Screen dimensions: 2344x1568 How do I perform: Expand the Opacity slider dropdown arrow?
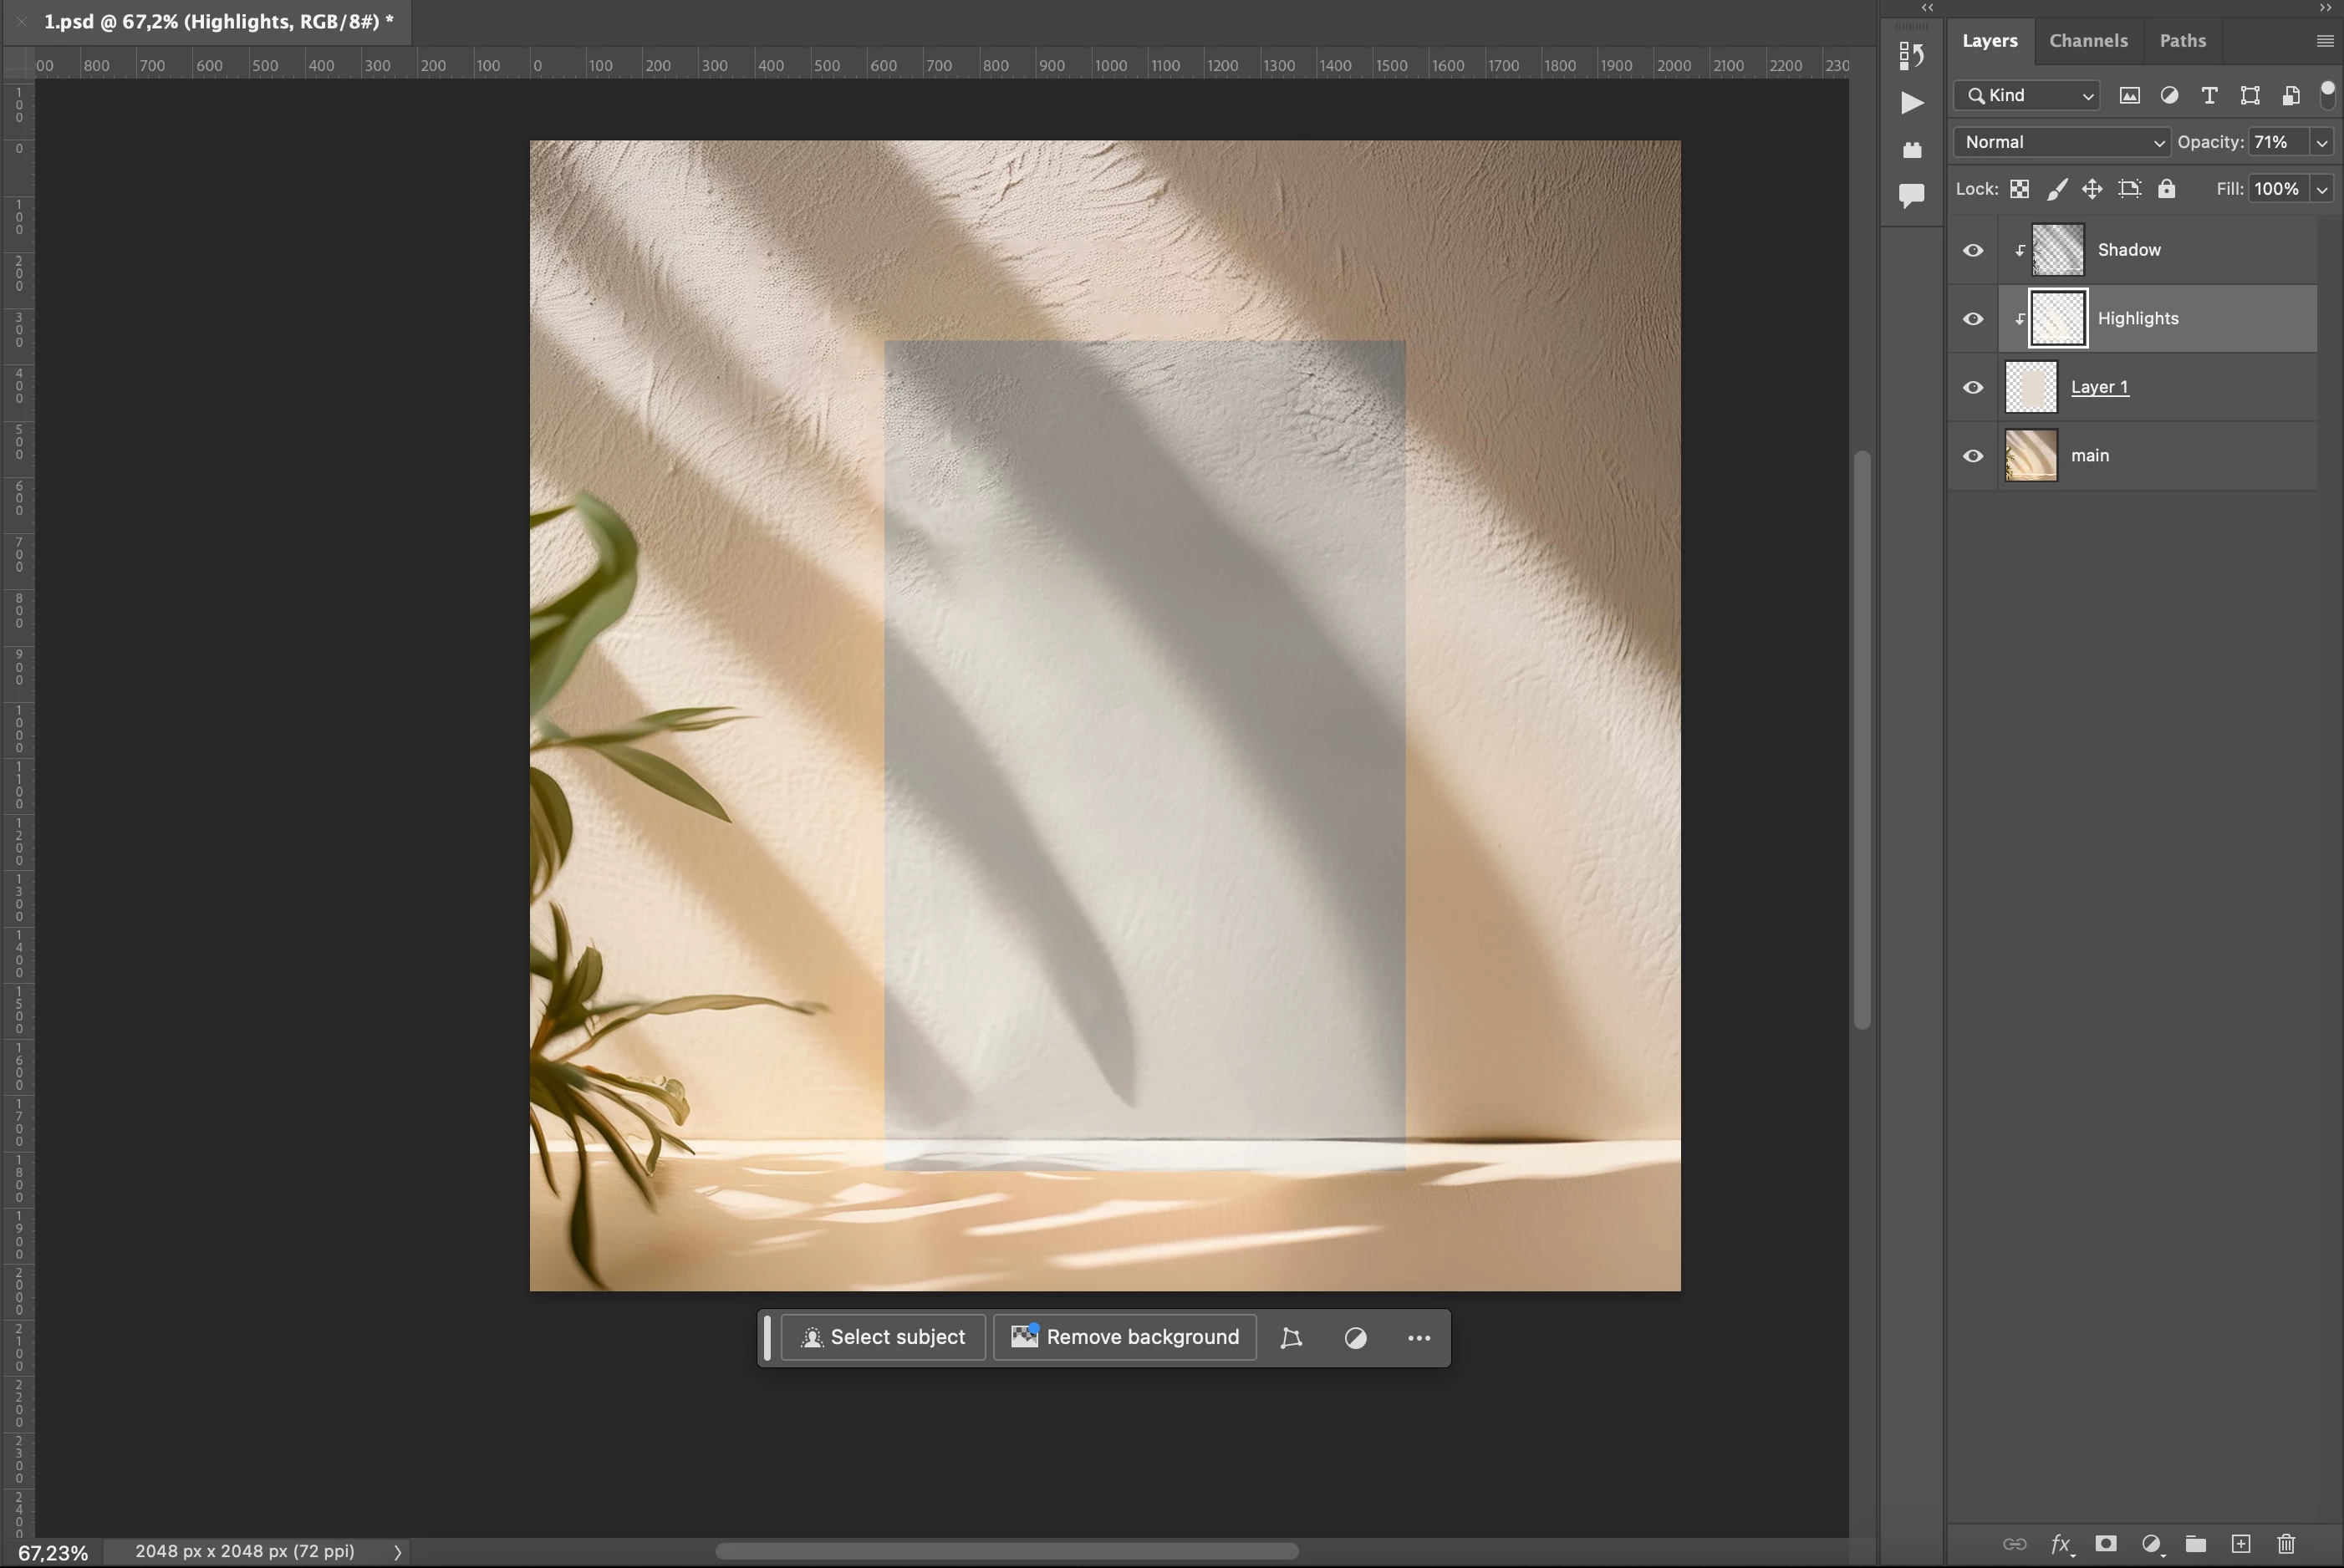(x=2322, y=142)
